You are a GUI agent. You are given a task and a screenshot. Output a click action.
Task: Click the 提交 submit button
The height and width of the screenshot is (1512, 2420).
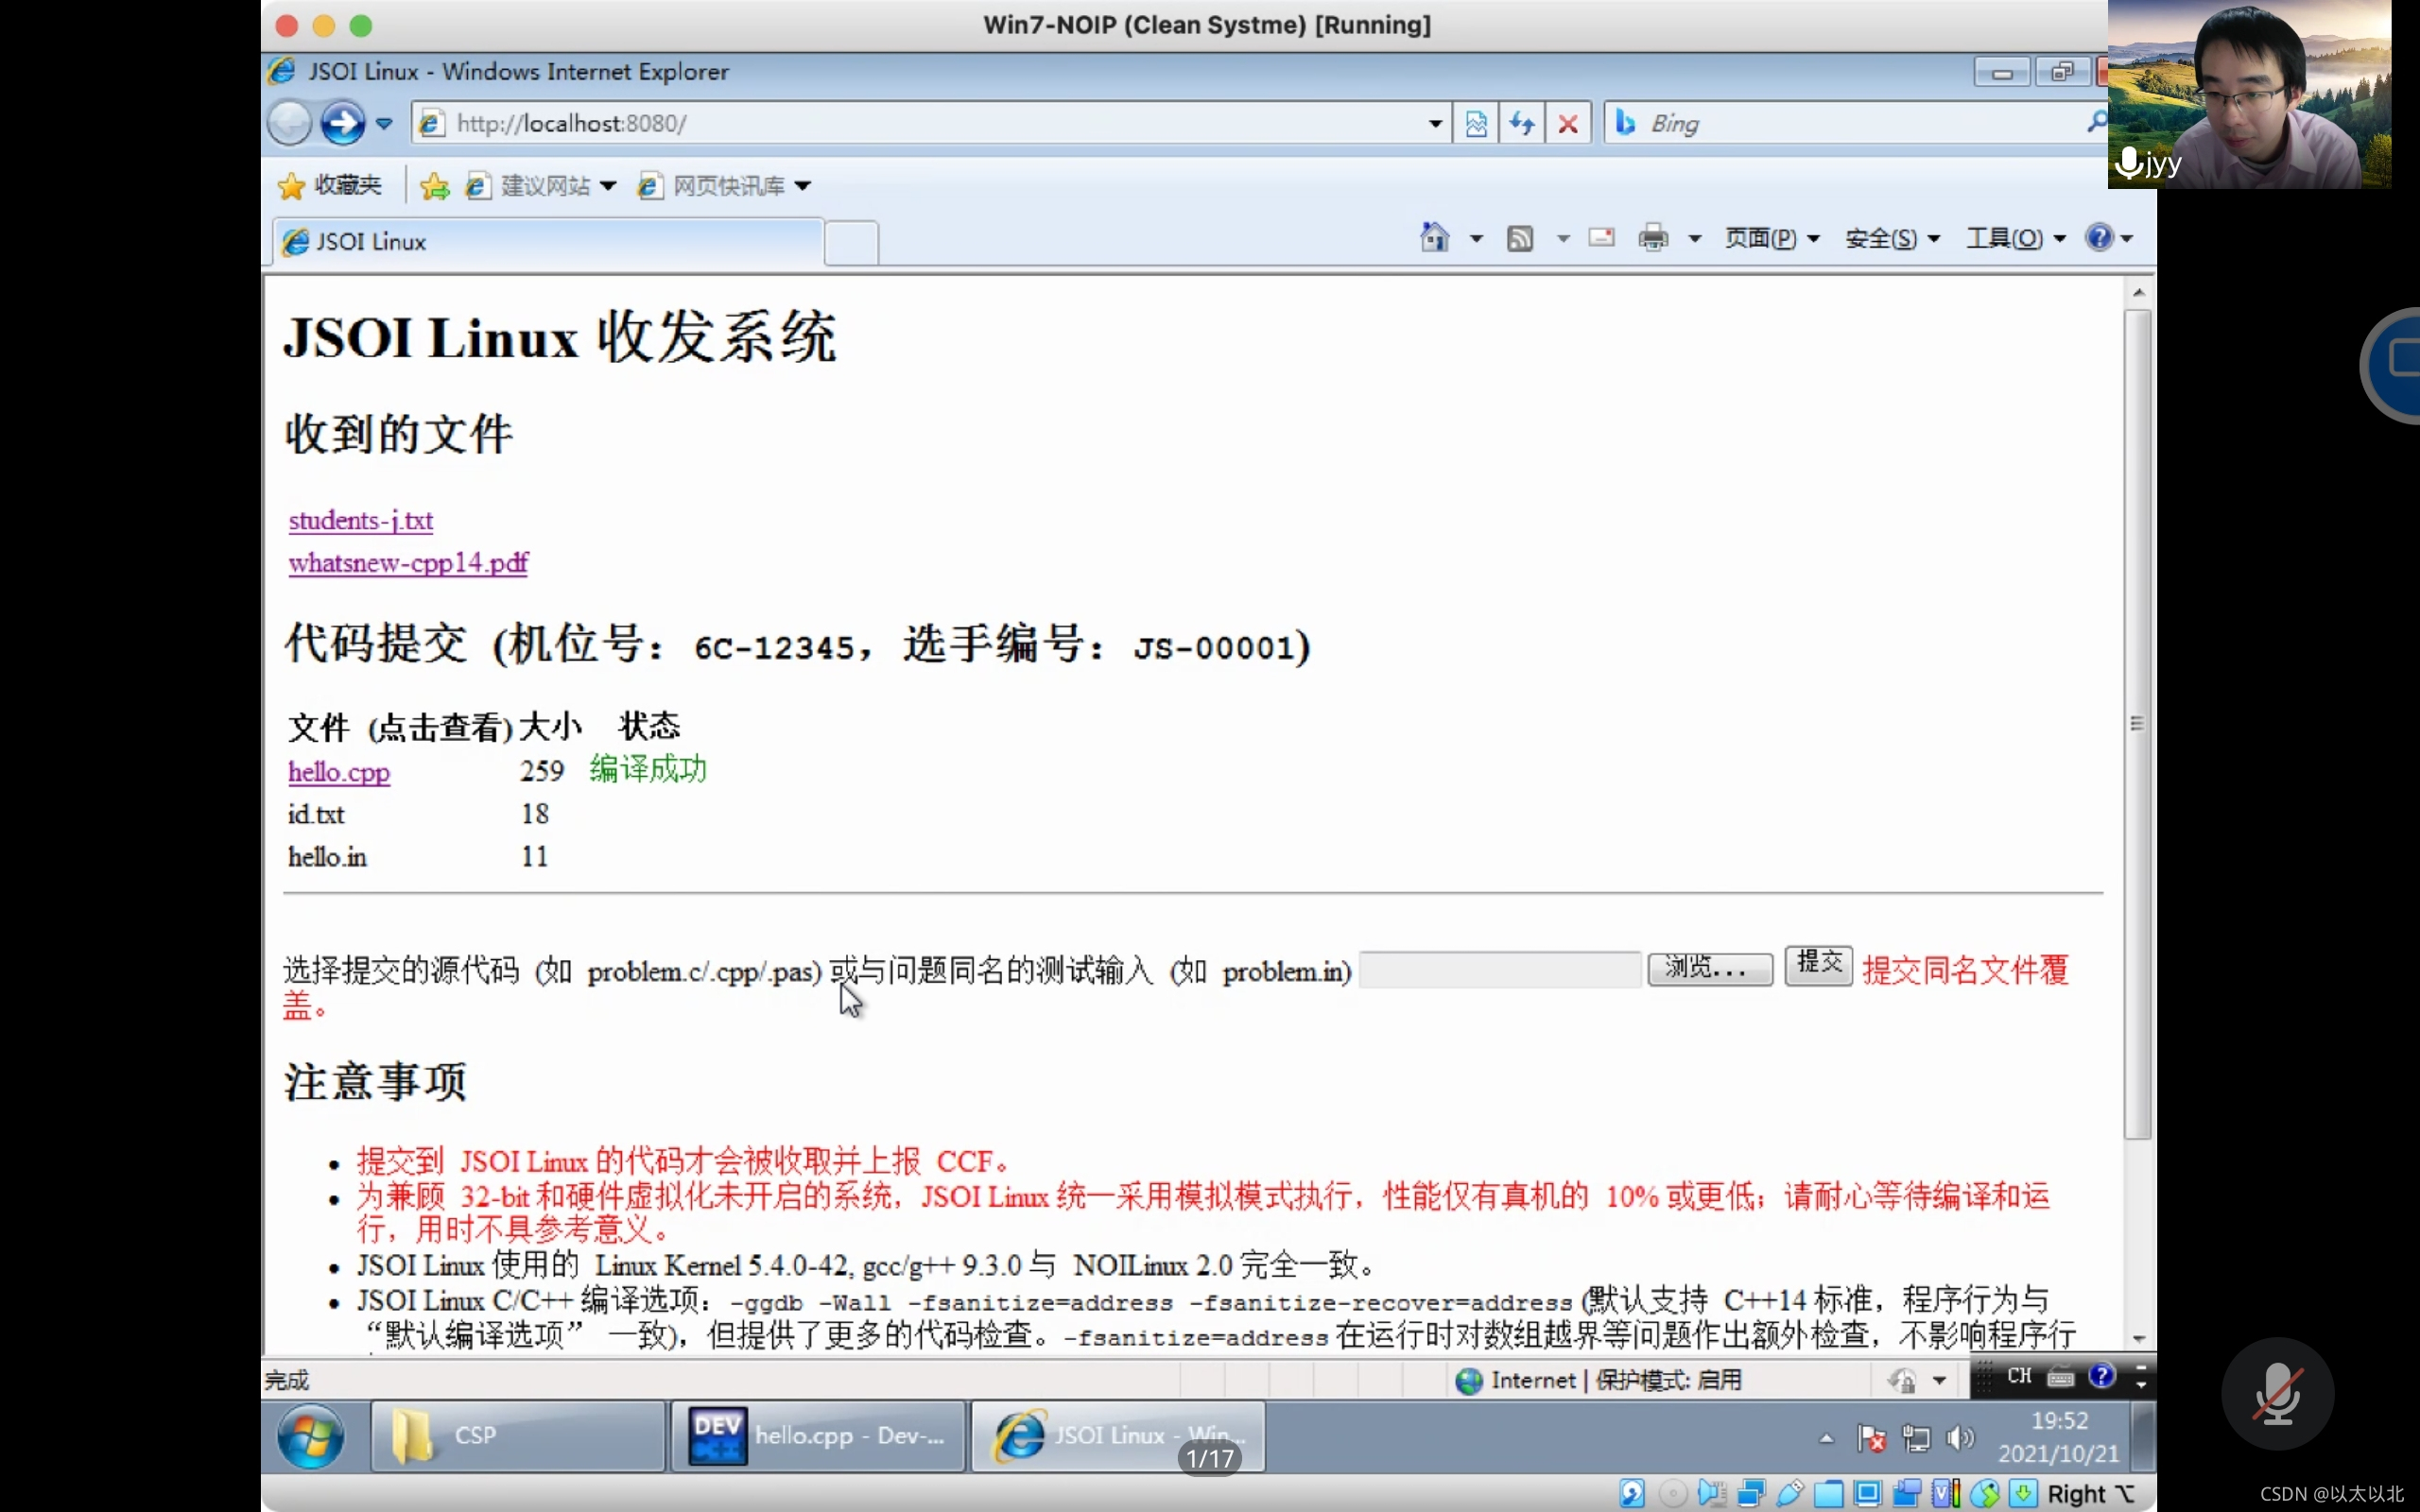tap(1818, 964)
